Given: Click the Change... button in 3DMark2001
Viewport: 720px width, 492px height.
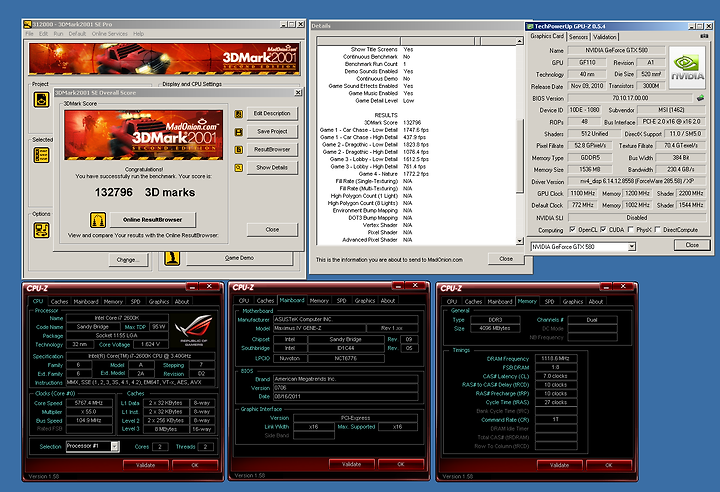Looking at the screenshot, I should pos(130,260).
